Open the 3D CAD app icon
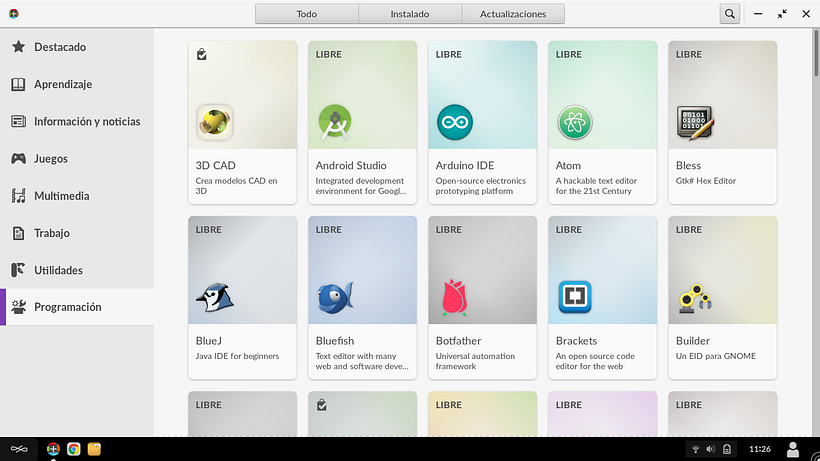 [x=214, y=122]
